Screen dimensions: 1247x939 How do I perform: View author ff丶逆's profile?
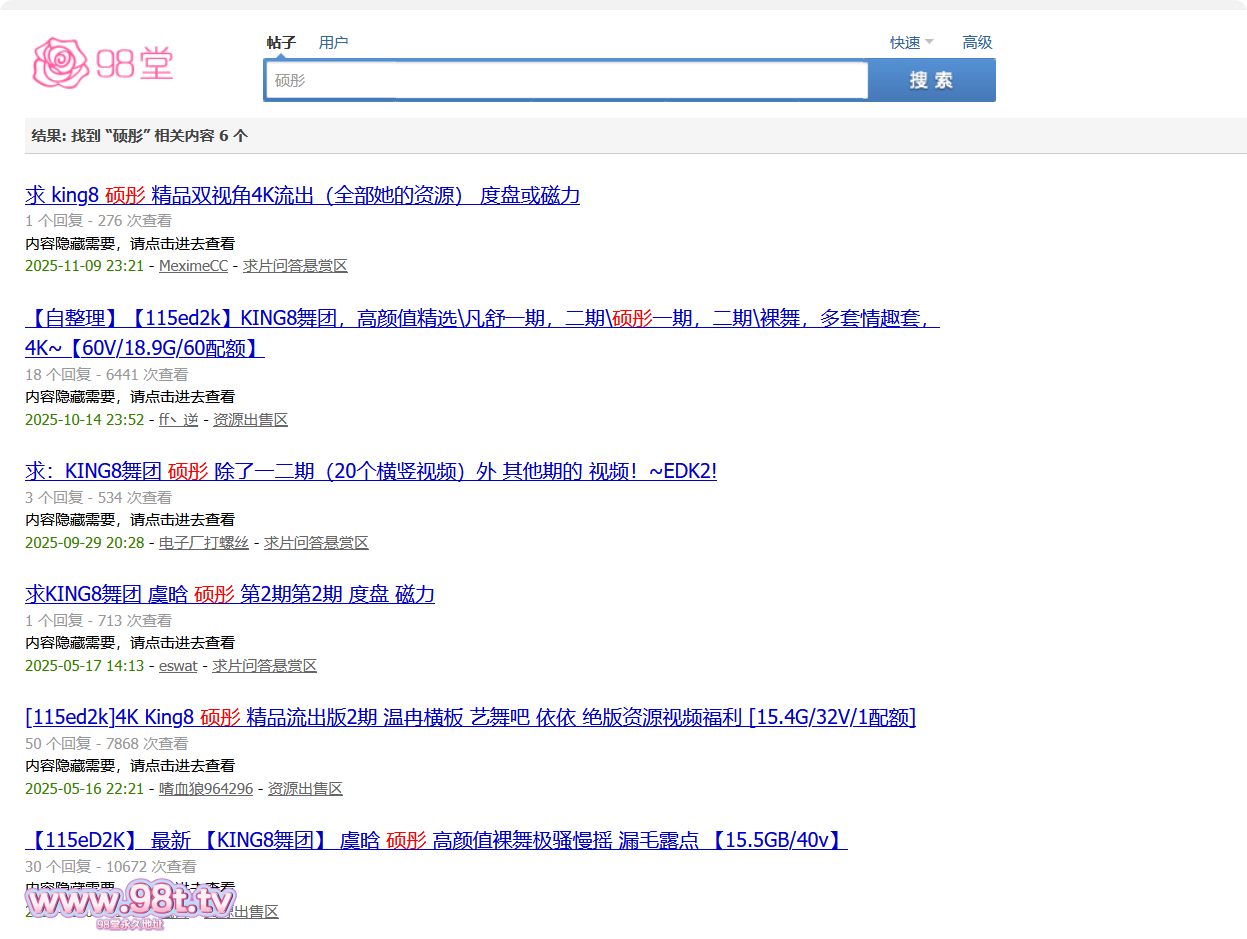178,420
